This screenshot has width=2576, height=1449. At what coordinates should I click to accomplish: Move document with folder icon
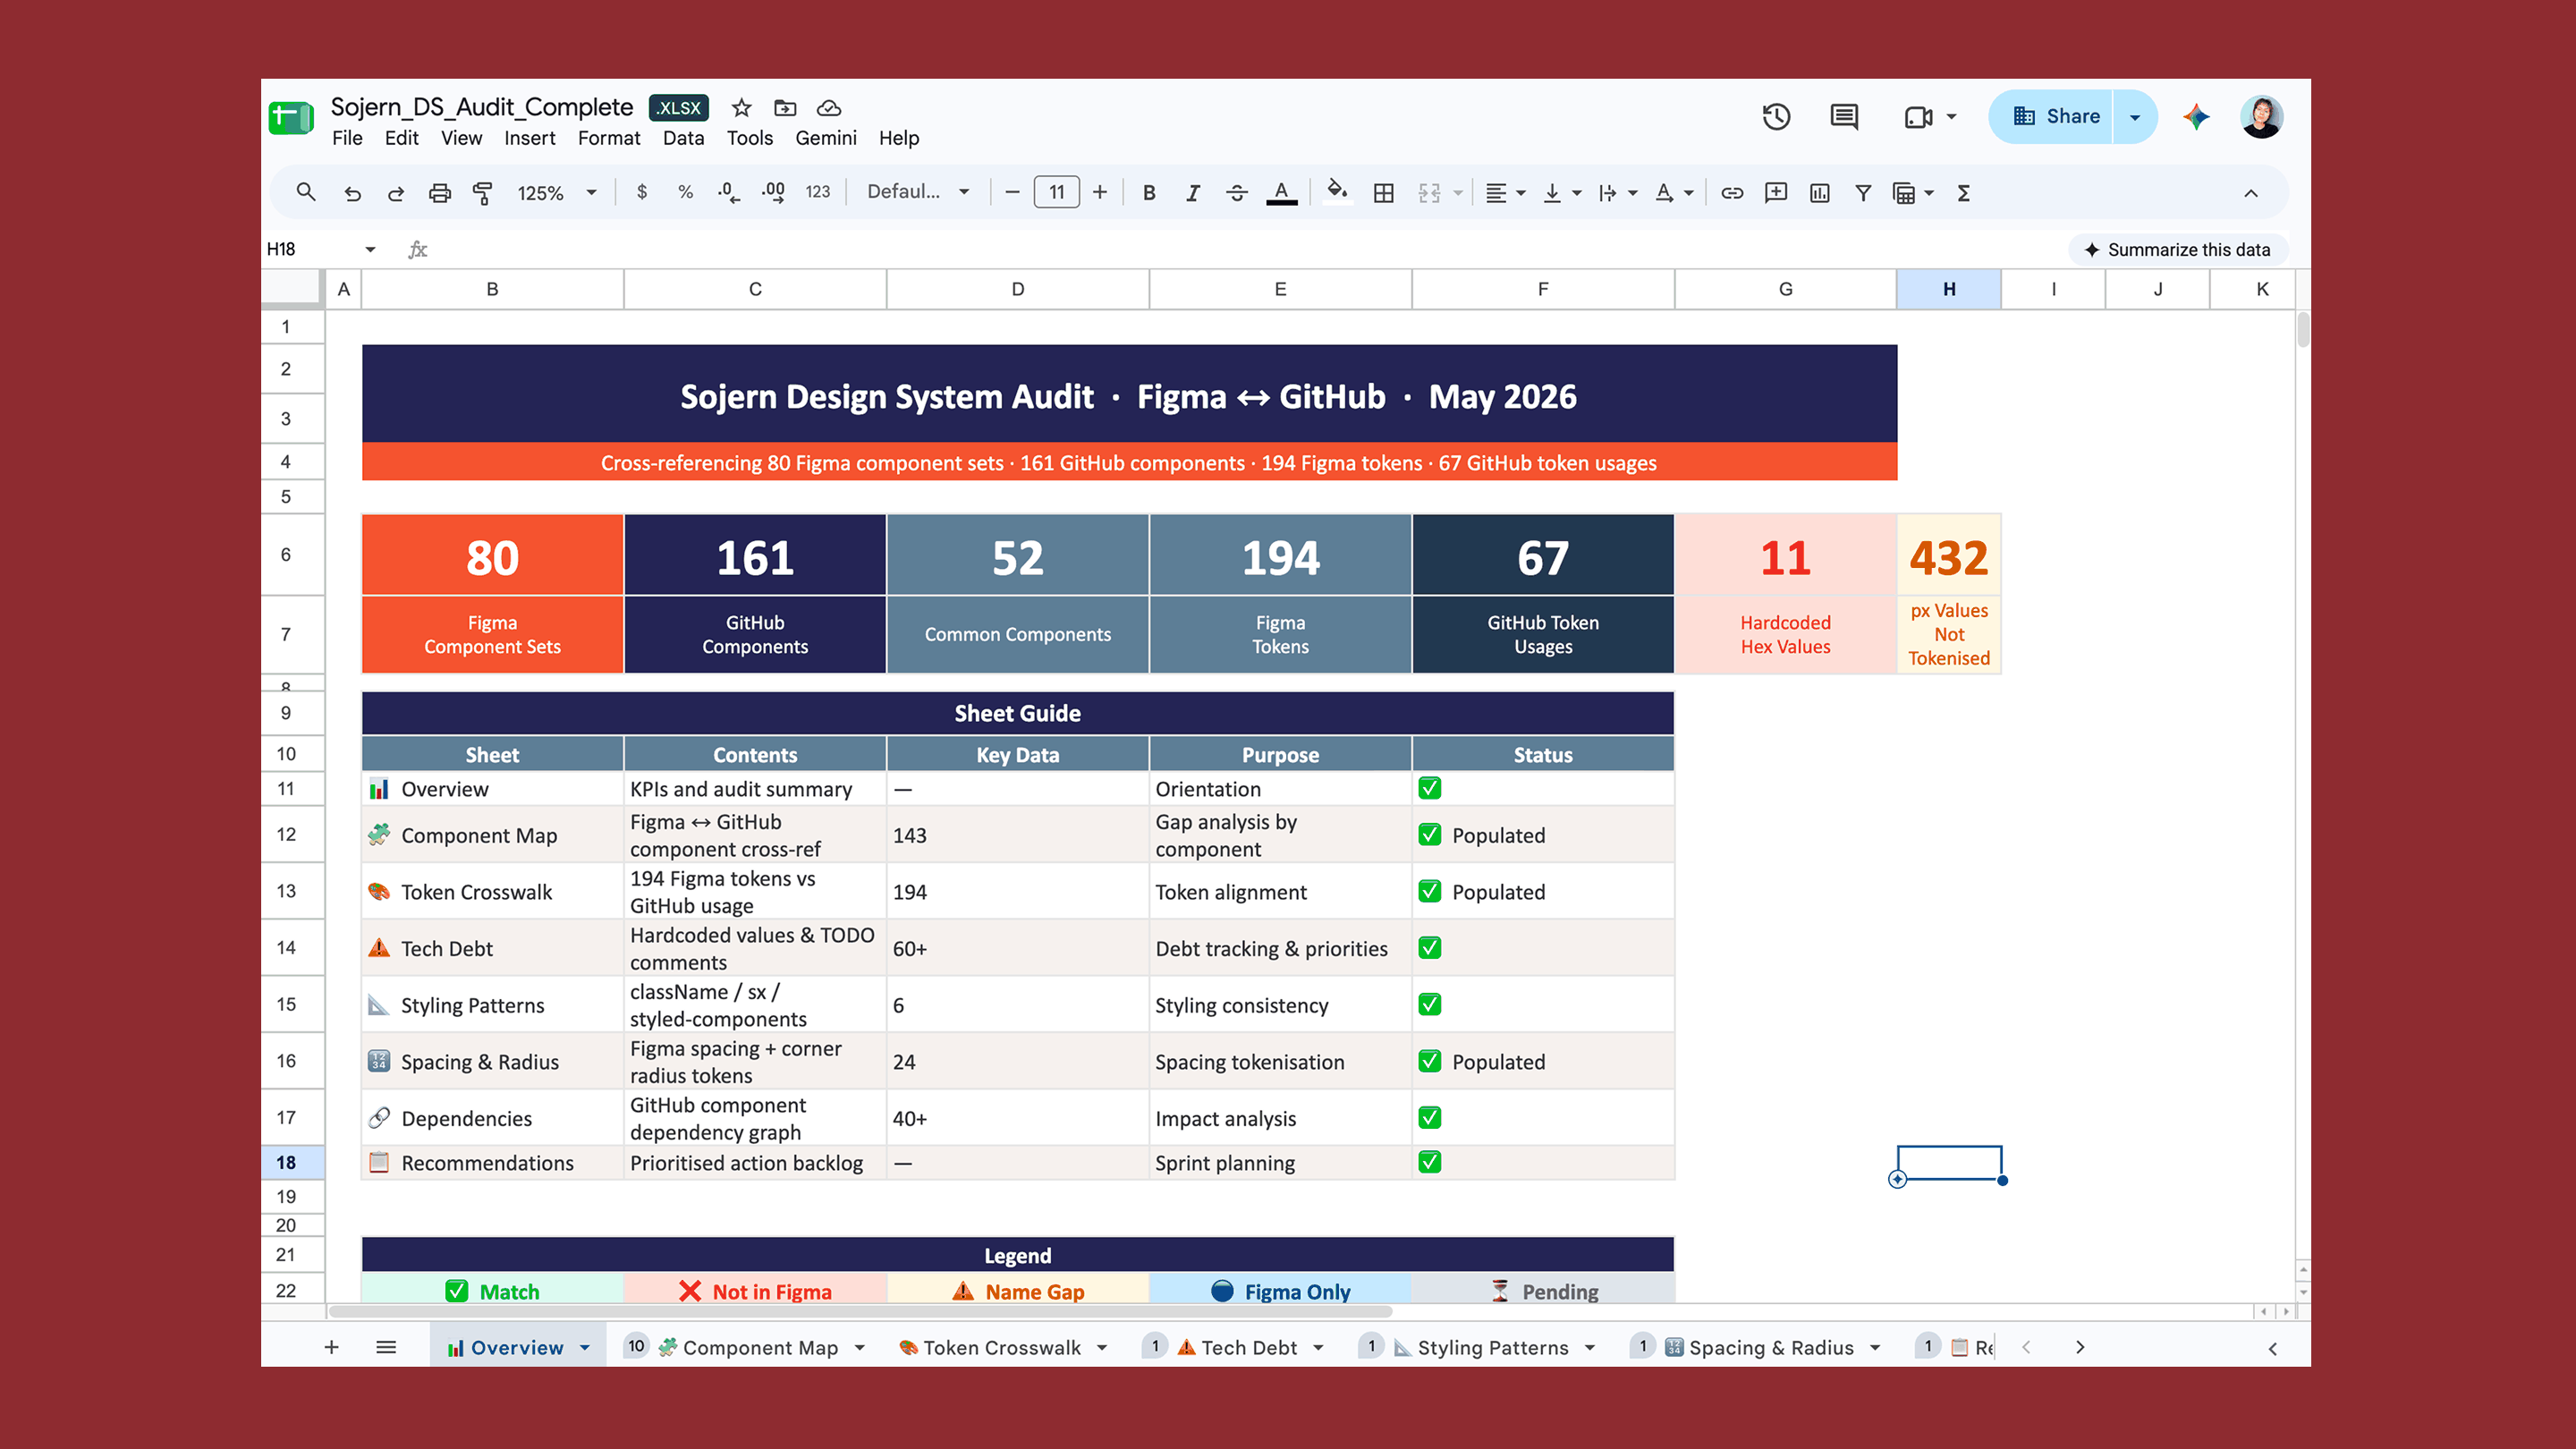point(786,108)
